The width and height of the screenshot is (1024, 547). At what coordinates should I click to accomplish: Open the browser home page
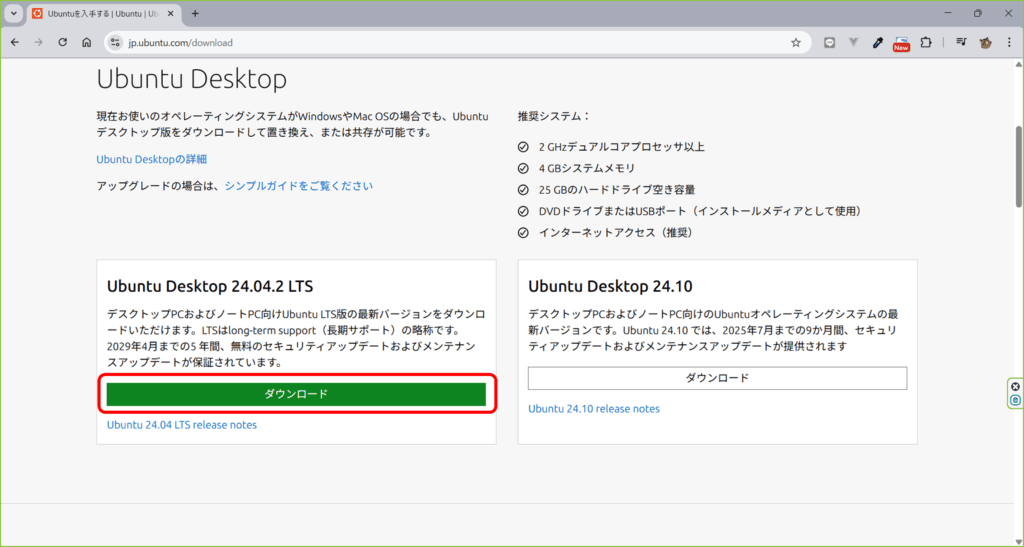(x=86, y=42)
